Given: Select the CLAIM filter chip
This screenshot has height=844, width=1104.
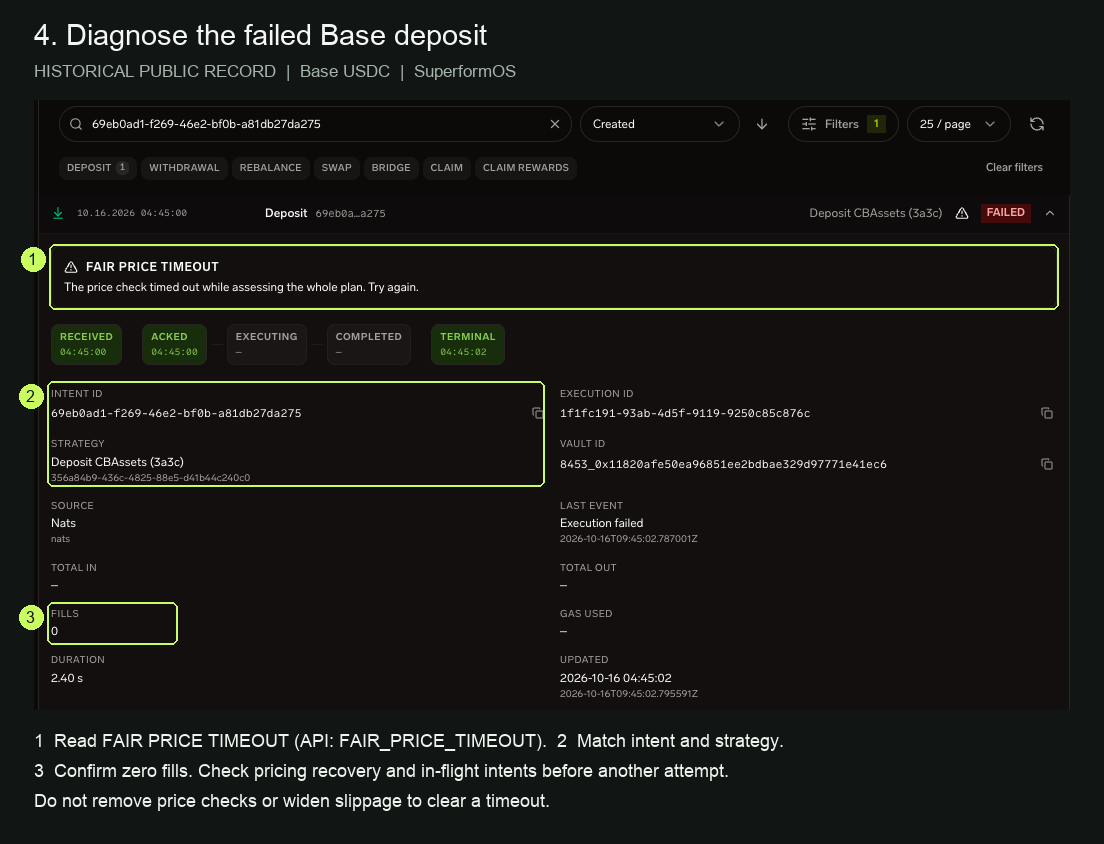Looking at the screenshot, I should point(446,168).
